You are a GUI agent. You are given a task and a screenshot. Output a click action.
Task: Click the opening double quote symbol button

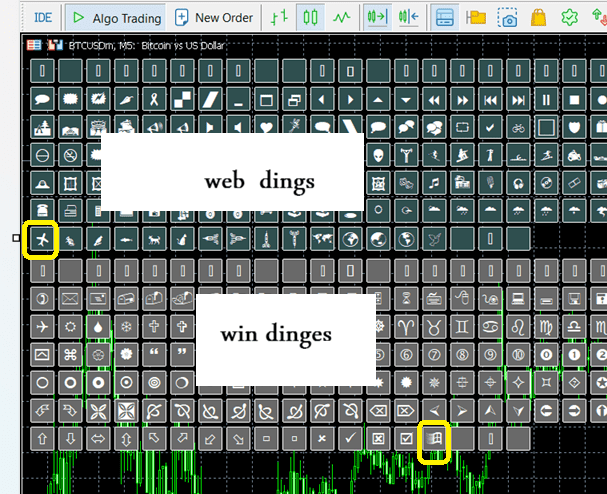[154, 355]
